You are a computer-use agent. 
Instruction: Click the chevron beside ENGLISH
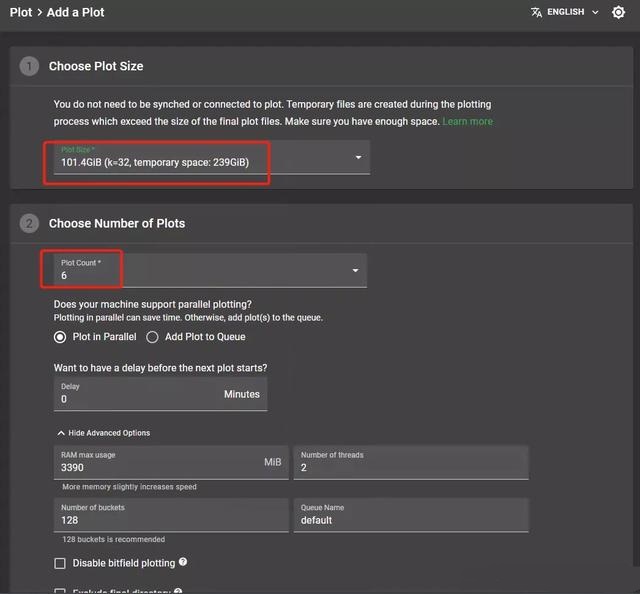[595, 12]
